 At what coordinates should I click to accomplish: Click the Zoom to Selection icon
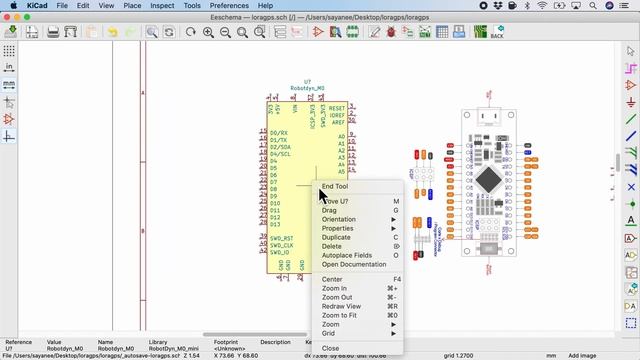pyautogui.click(x=260, y=32)
